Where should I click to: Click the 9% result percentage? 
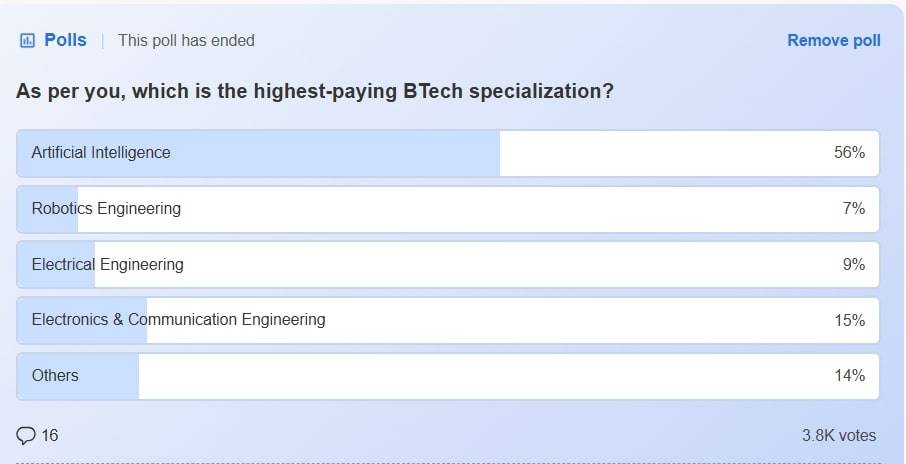[853, 265]
